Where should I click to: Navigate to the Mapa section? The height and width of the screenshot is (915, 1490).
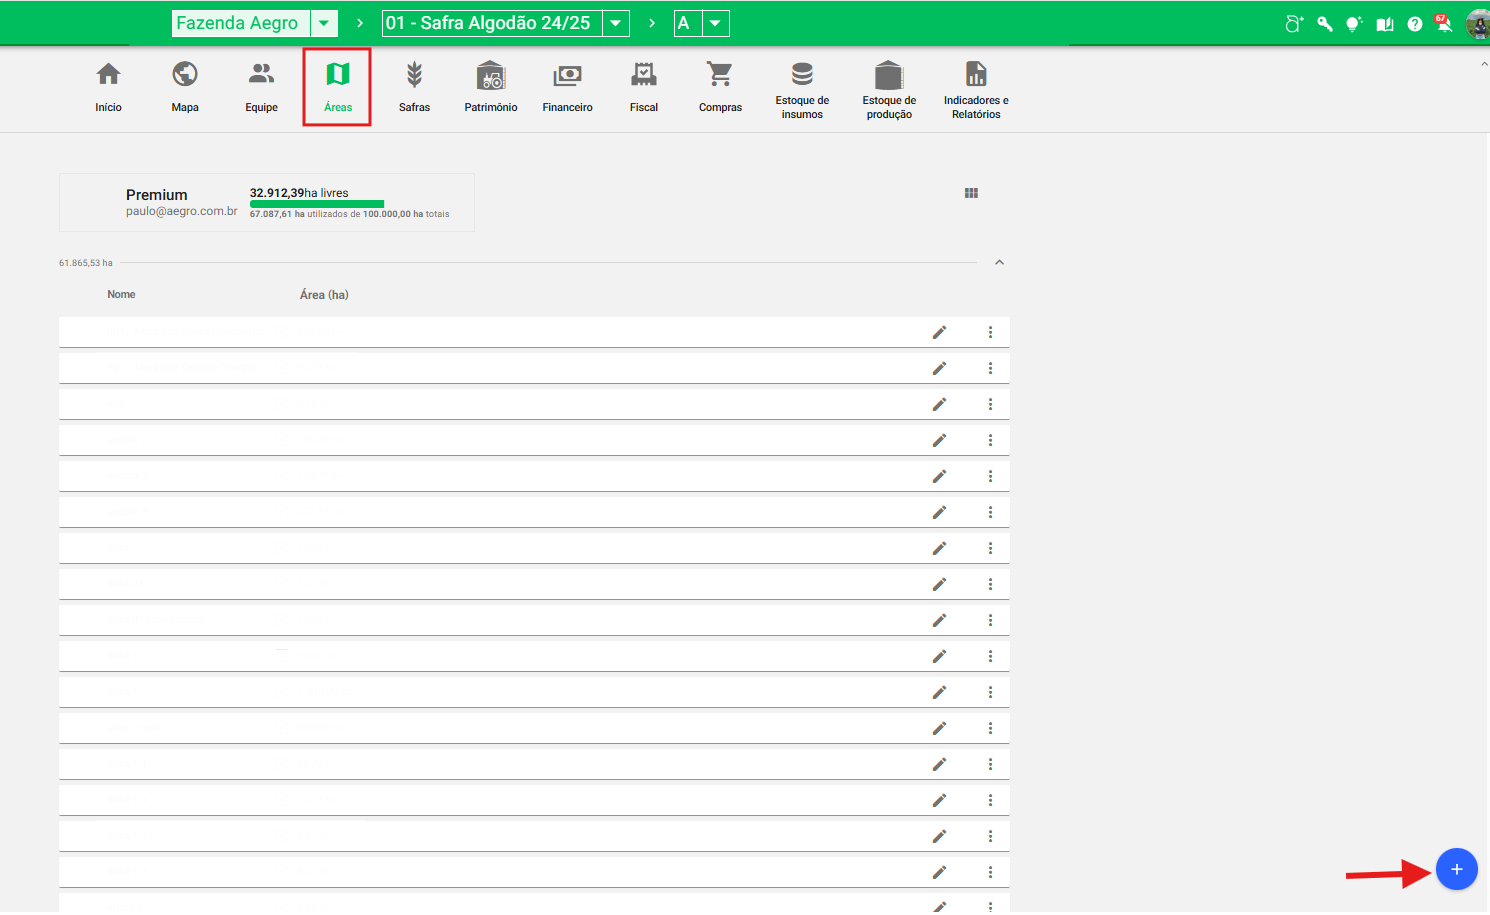pos(185,87)
